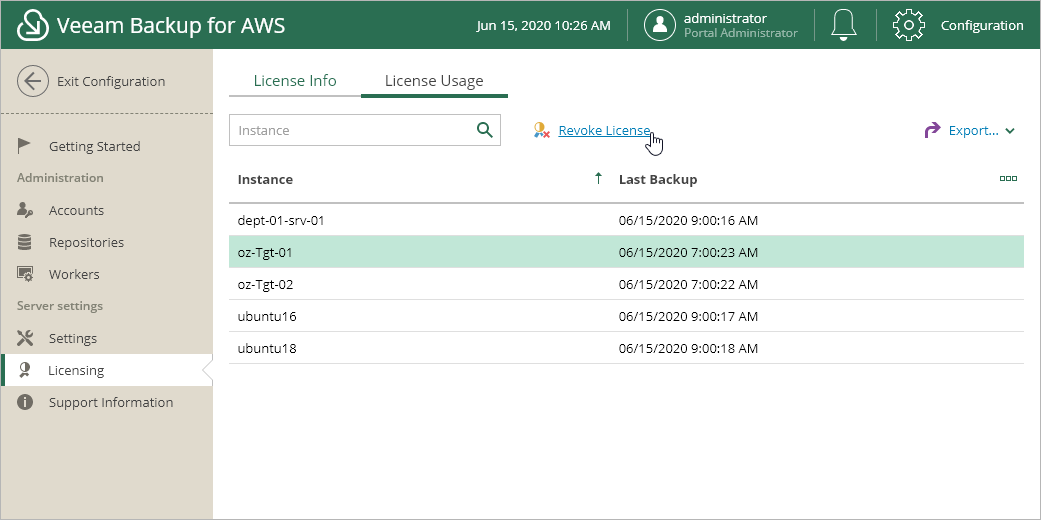Click the Revoke License link

point(604,131)
